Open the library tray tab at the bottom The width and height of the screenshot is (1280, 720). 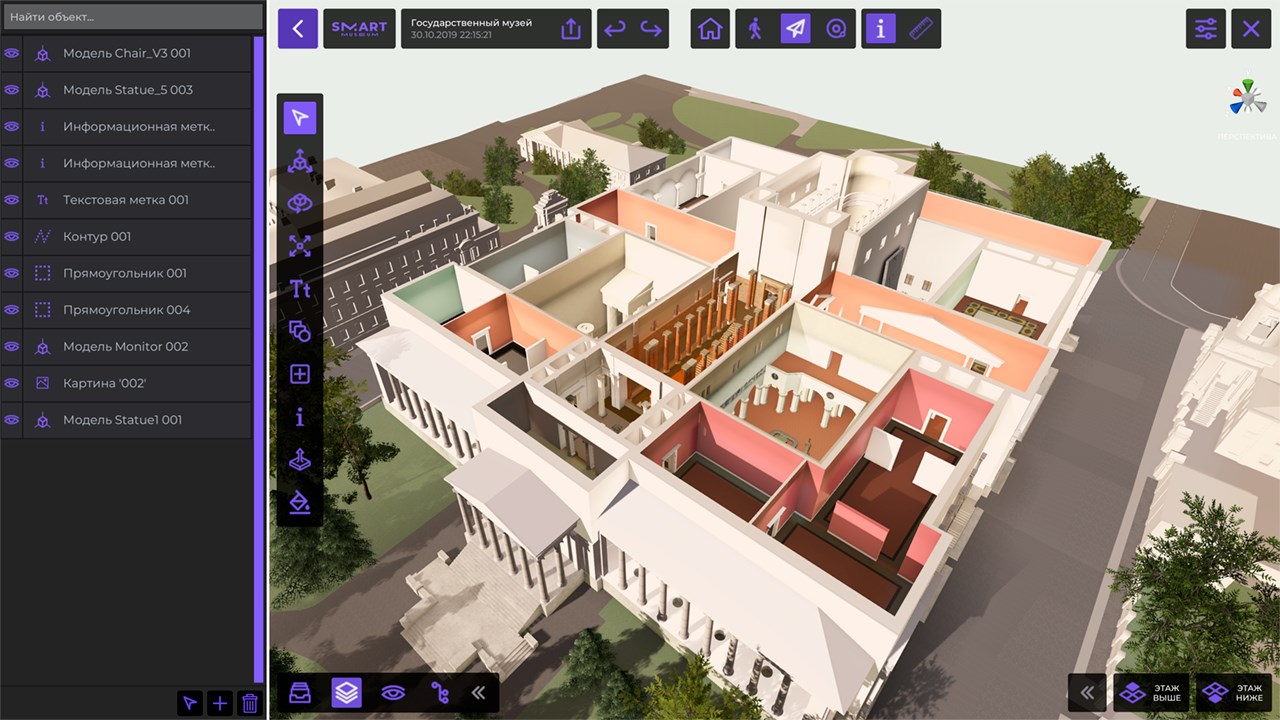pos(299,692)
